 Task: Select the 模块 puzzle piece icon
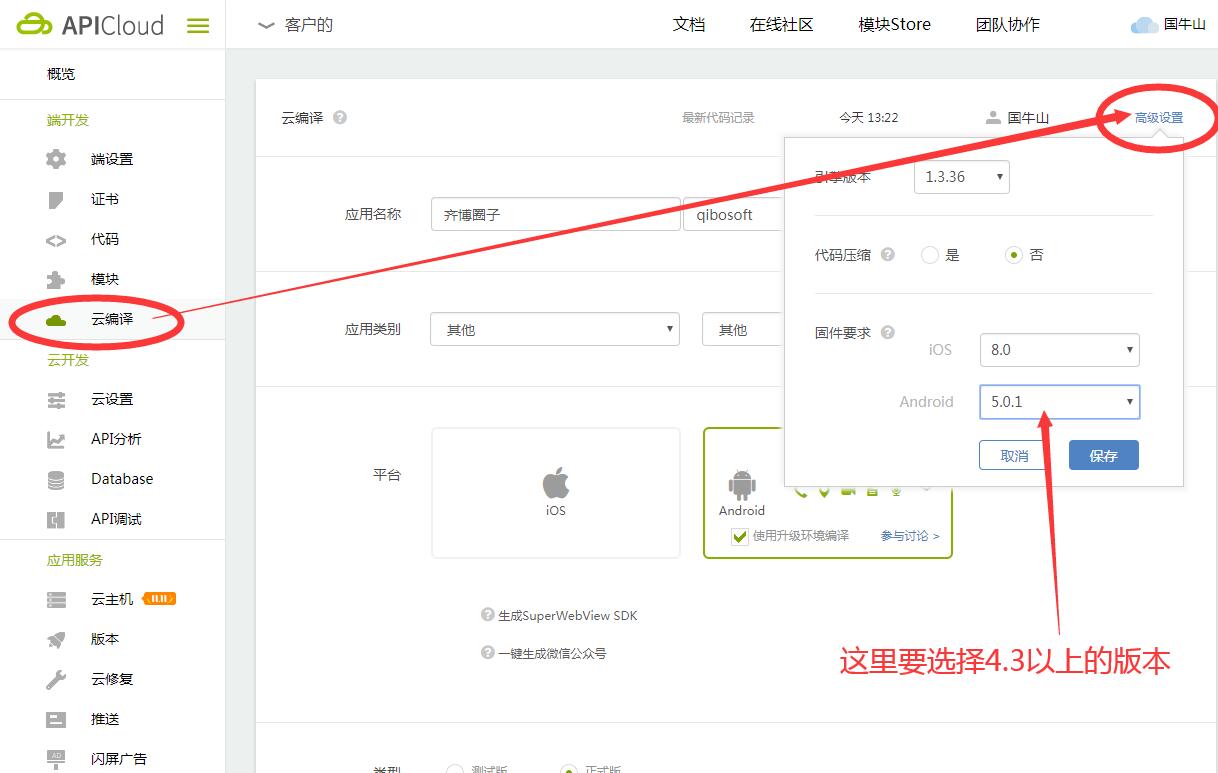coord(56,280)
